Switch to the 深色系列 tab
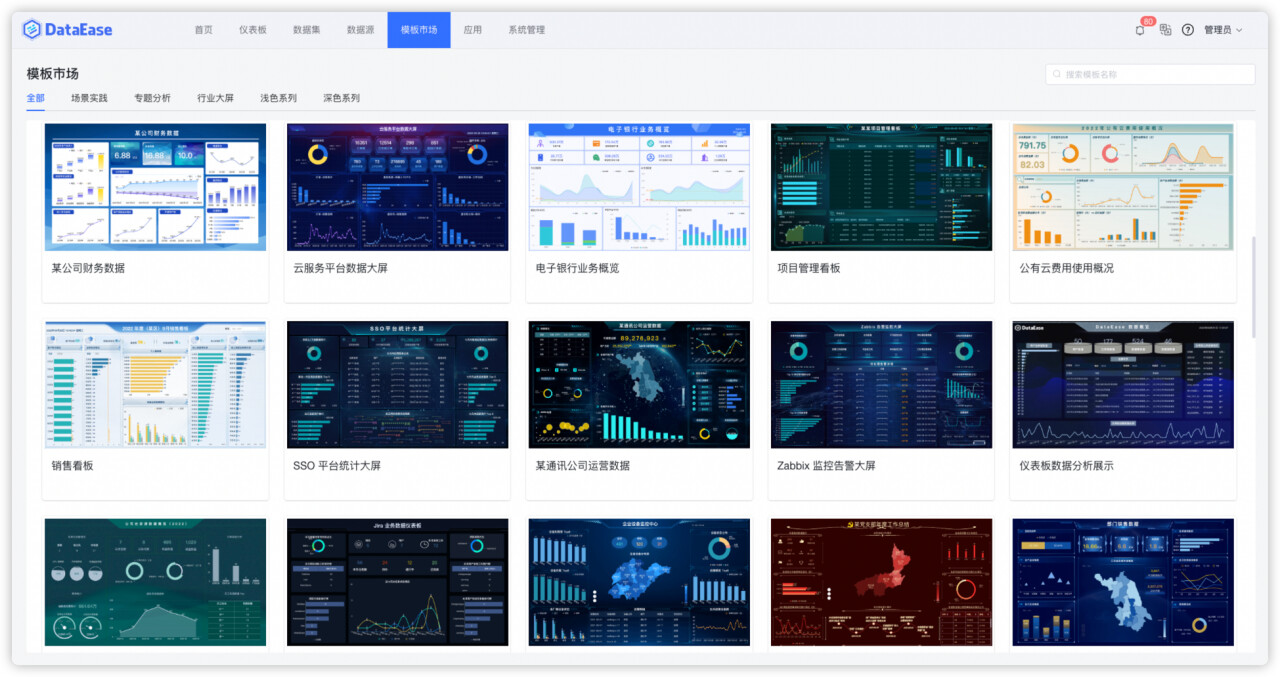 click(x=341, y=98)
